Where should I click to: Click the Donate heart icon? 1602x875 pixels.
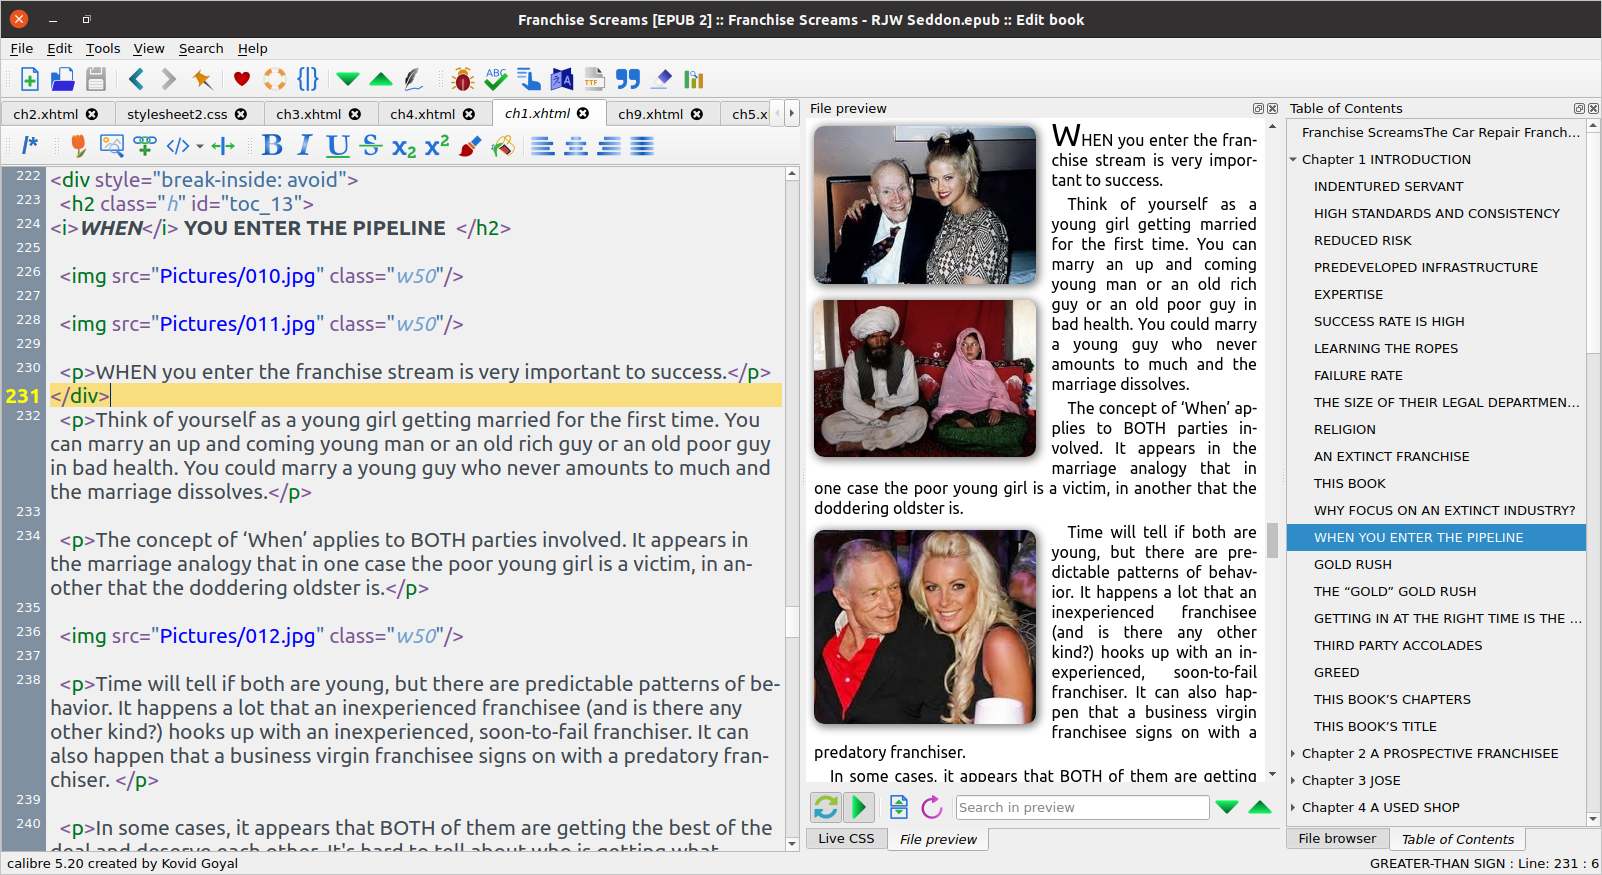[x=241, y=79]
